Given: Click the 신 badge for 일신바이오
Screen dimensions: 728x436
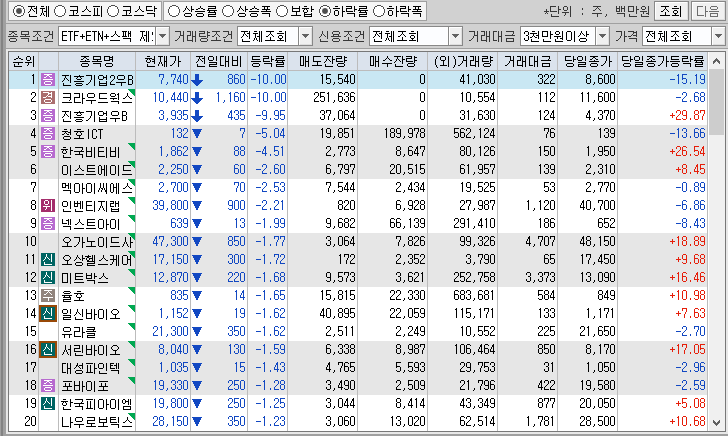Looking at the screenshot, I should [48, 313].
